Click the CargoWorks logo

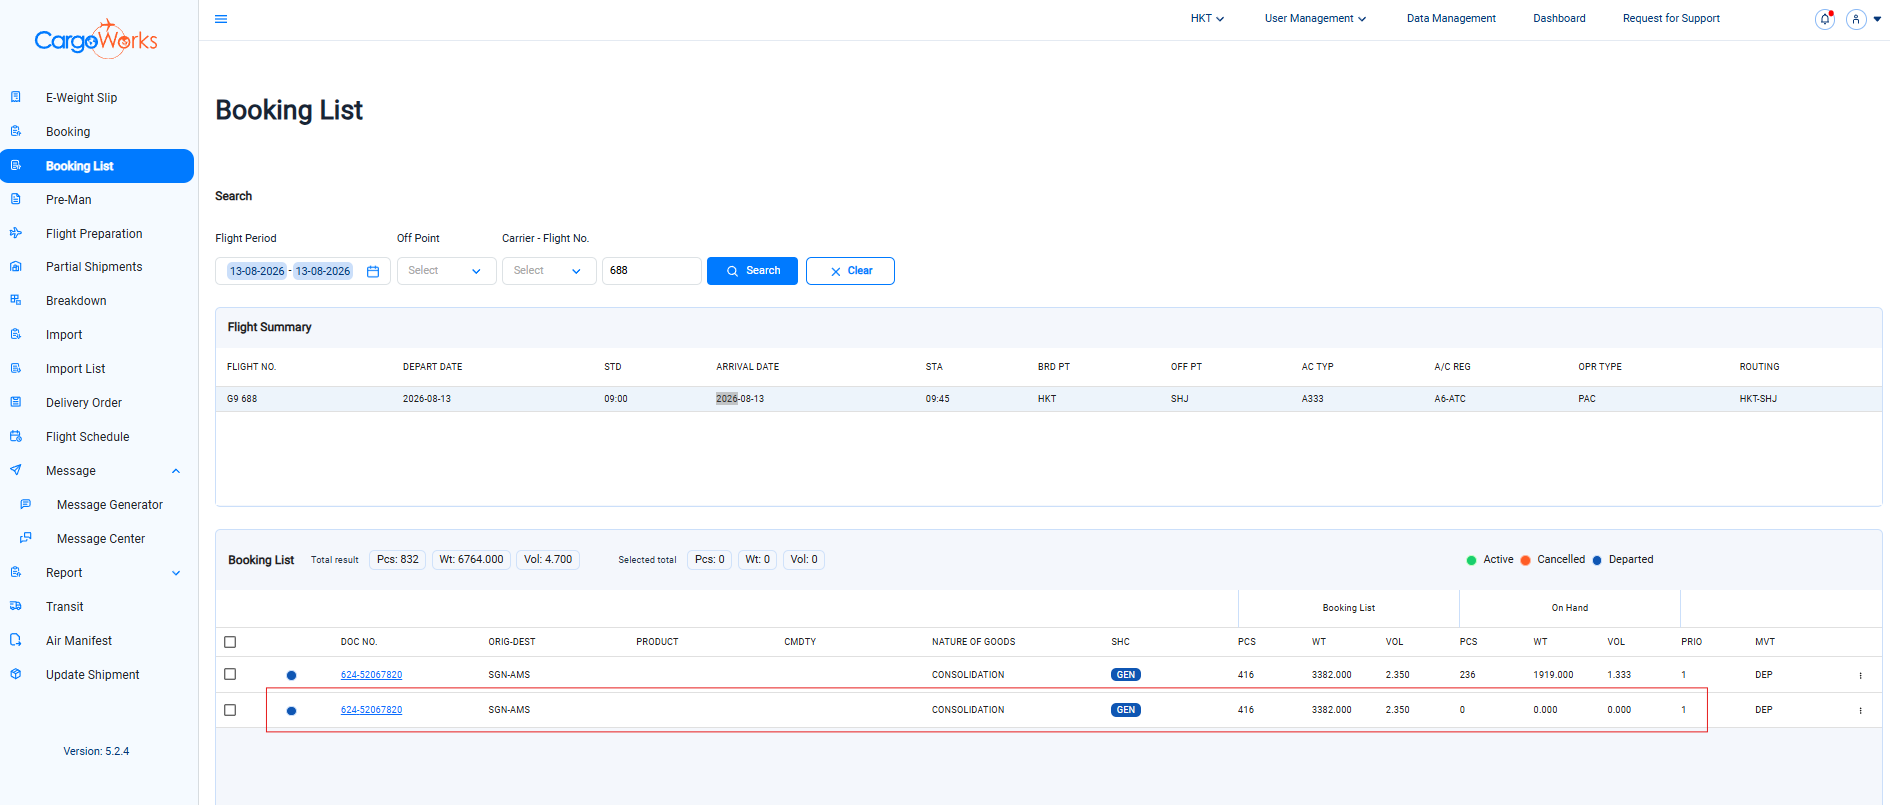pyautogui.click(x=96, y=40)
